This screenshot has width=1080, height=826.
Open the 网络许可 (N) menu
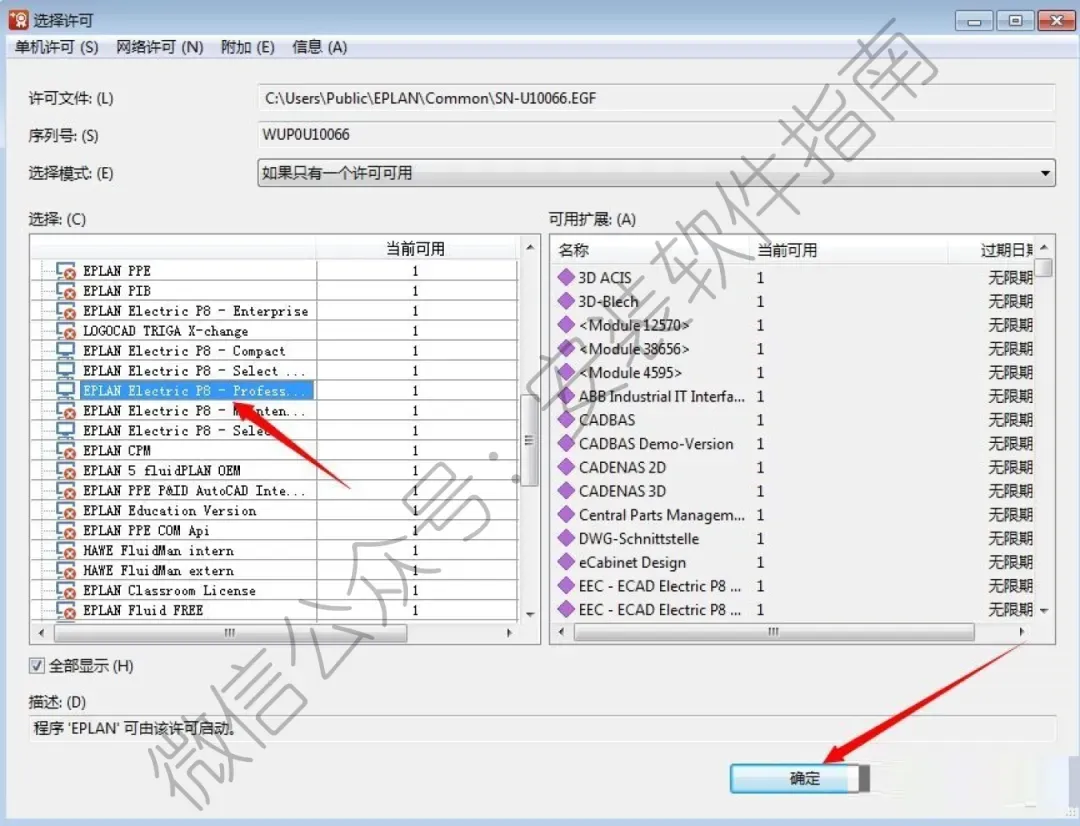(x=160, y=47)
